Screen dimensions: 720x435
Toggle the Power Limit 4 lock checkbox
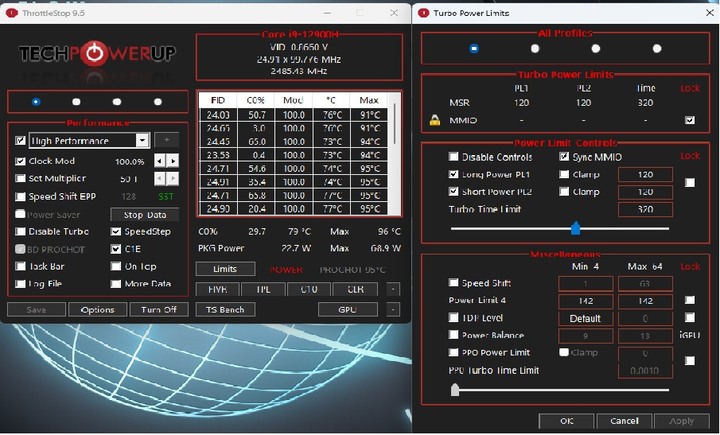pos(690,300)
